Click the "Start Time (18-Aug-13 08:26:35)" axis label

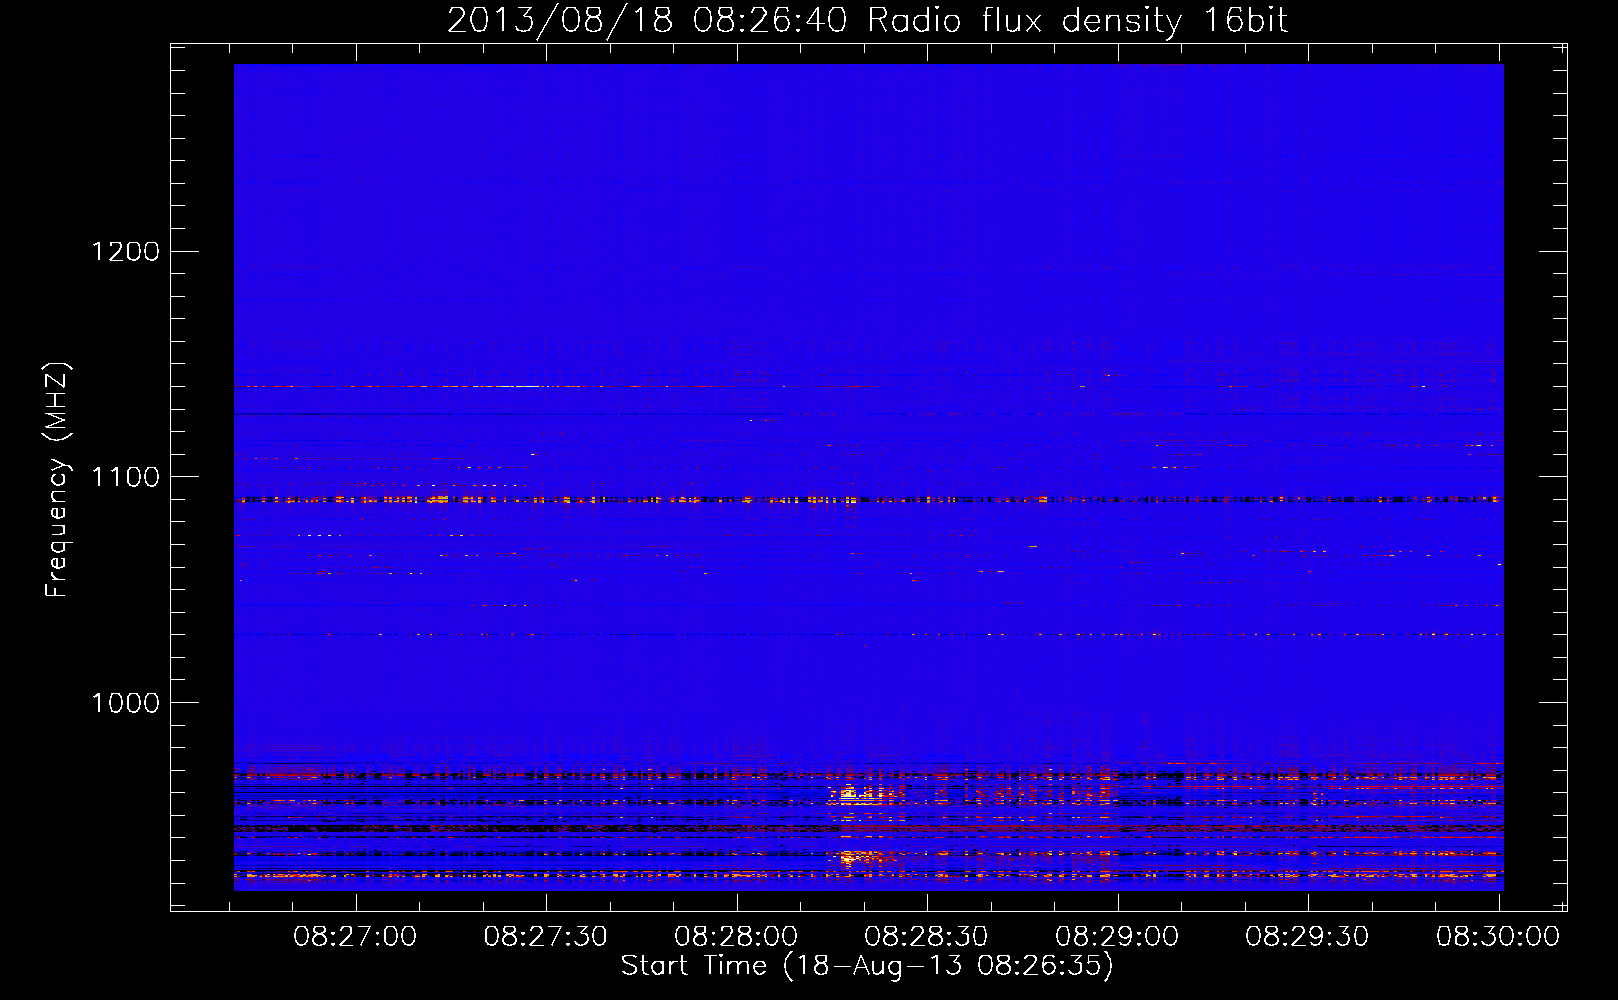867,965
